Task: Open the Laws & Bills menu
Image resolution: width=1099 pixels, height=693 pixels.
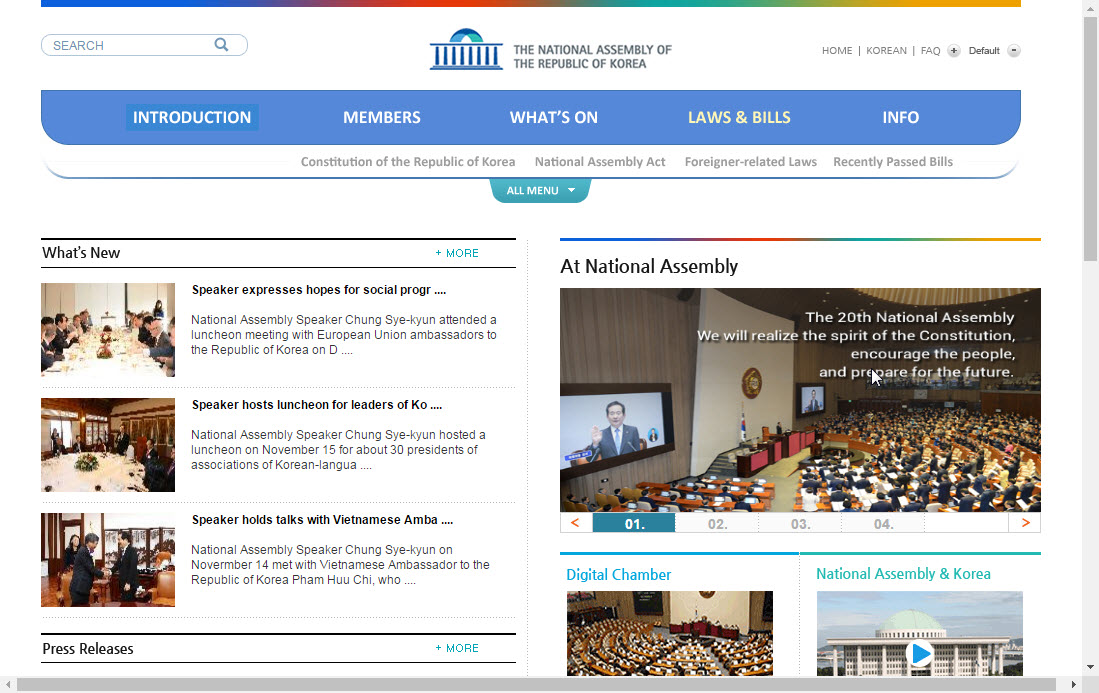Action: coord(739,117)
